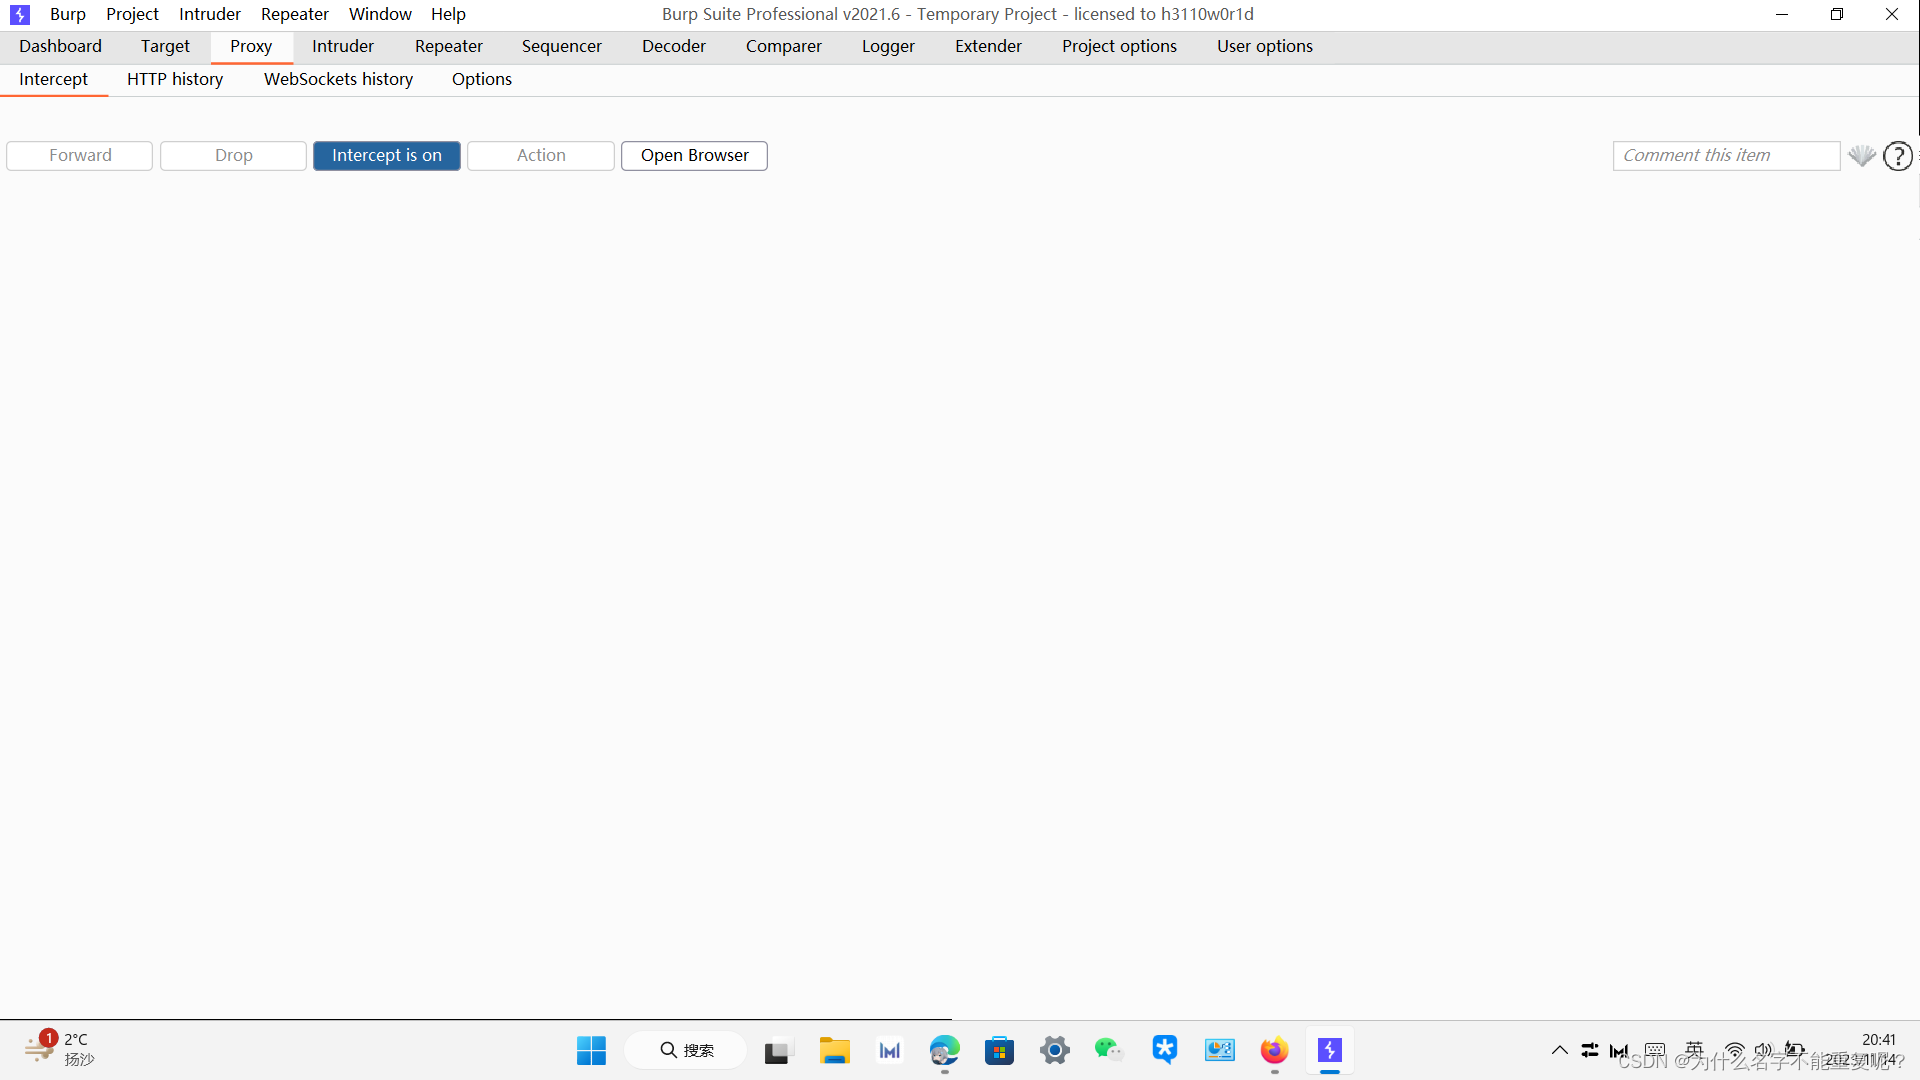Image resolution: width=1920 pixels, height=1080 pixels.
Task: Open the battery status tray icon
Action: tap(1795, 1050)
